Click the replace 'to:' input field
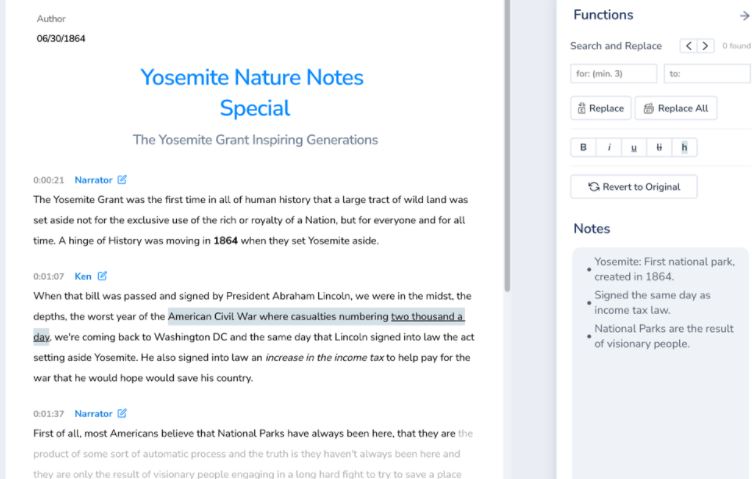Screen dimensions: 755x479 coord(706,74)
